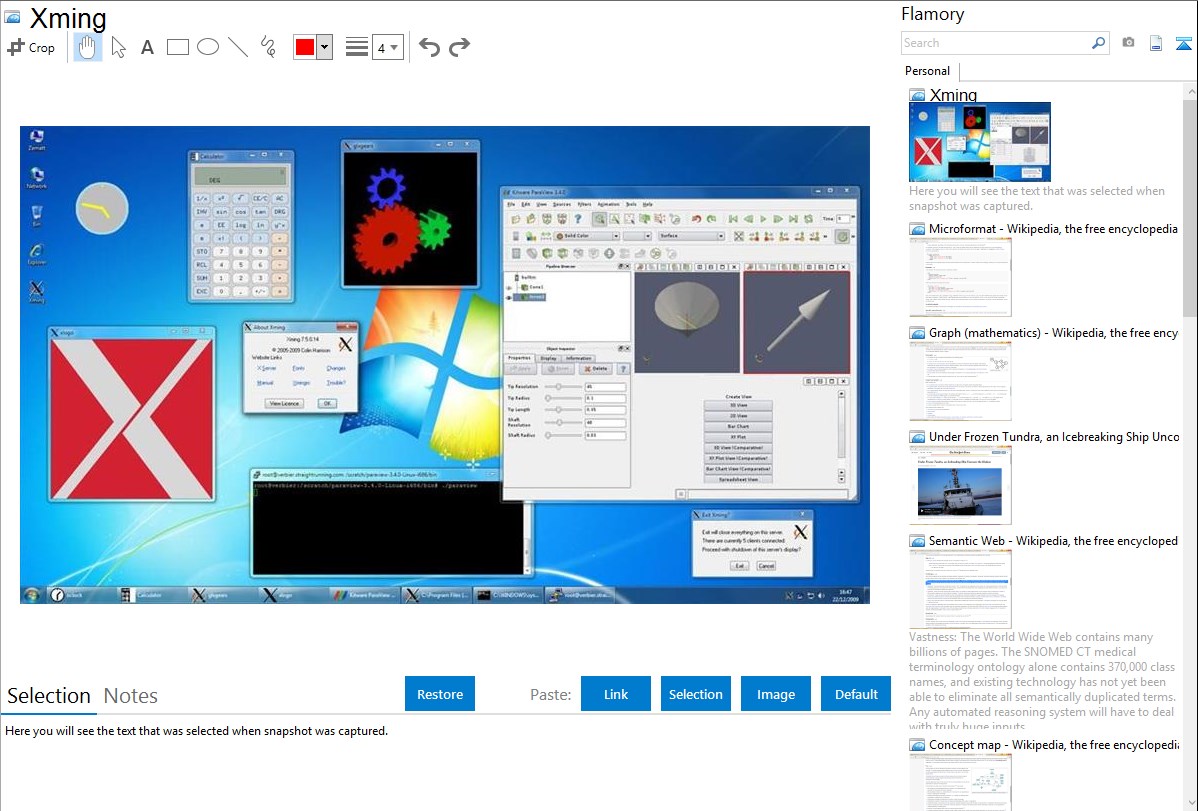Viewport: 1198px width, 811px height.
Task: Pick the ellipse drawing tool
Action: [x=208, y=47]
